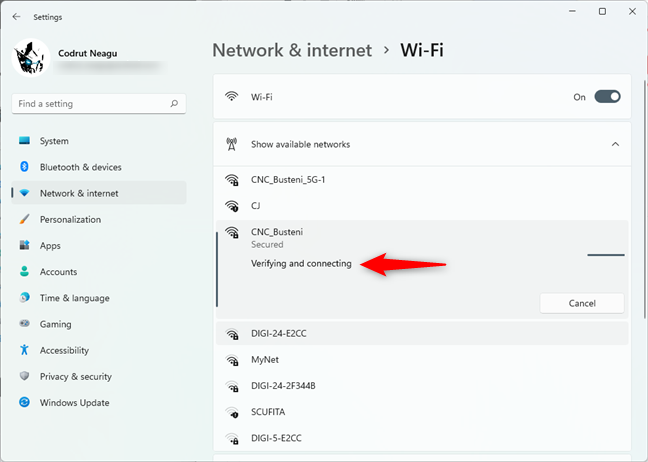Viewport: 648px width, 462px height.
Task: Click the vertical scrollbar of the Wi-Fi page
Action: click(645, 199)
